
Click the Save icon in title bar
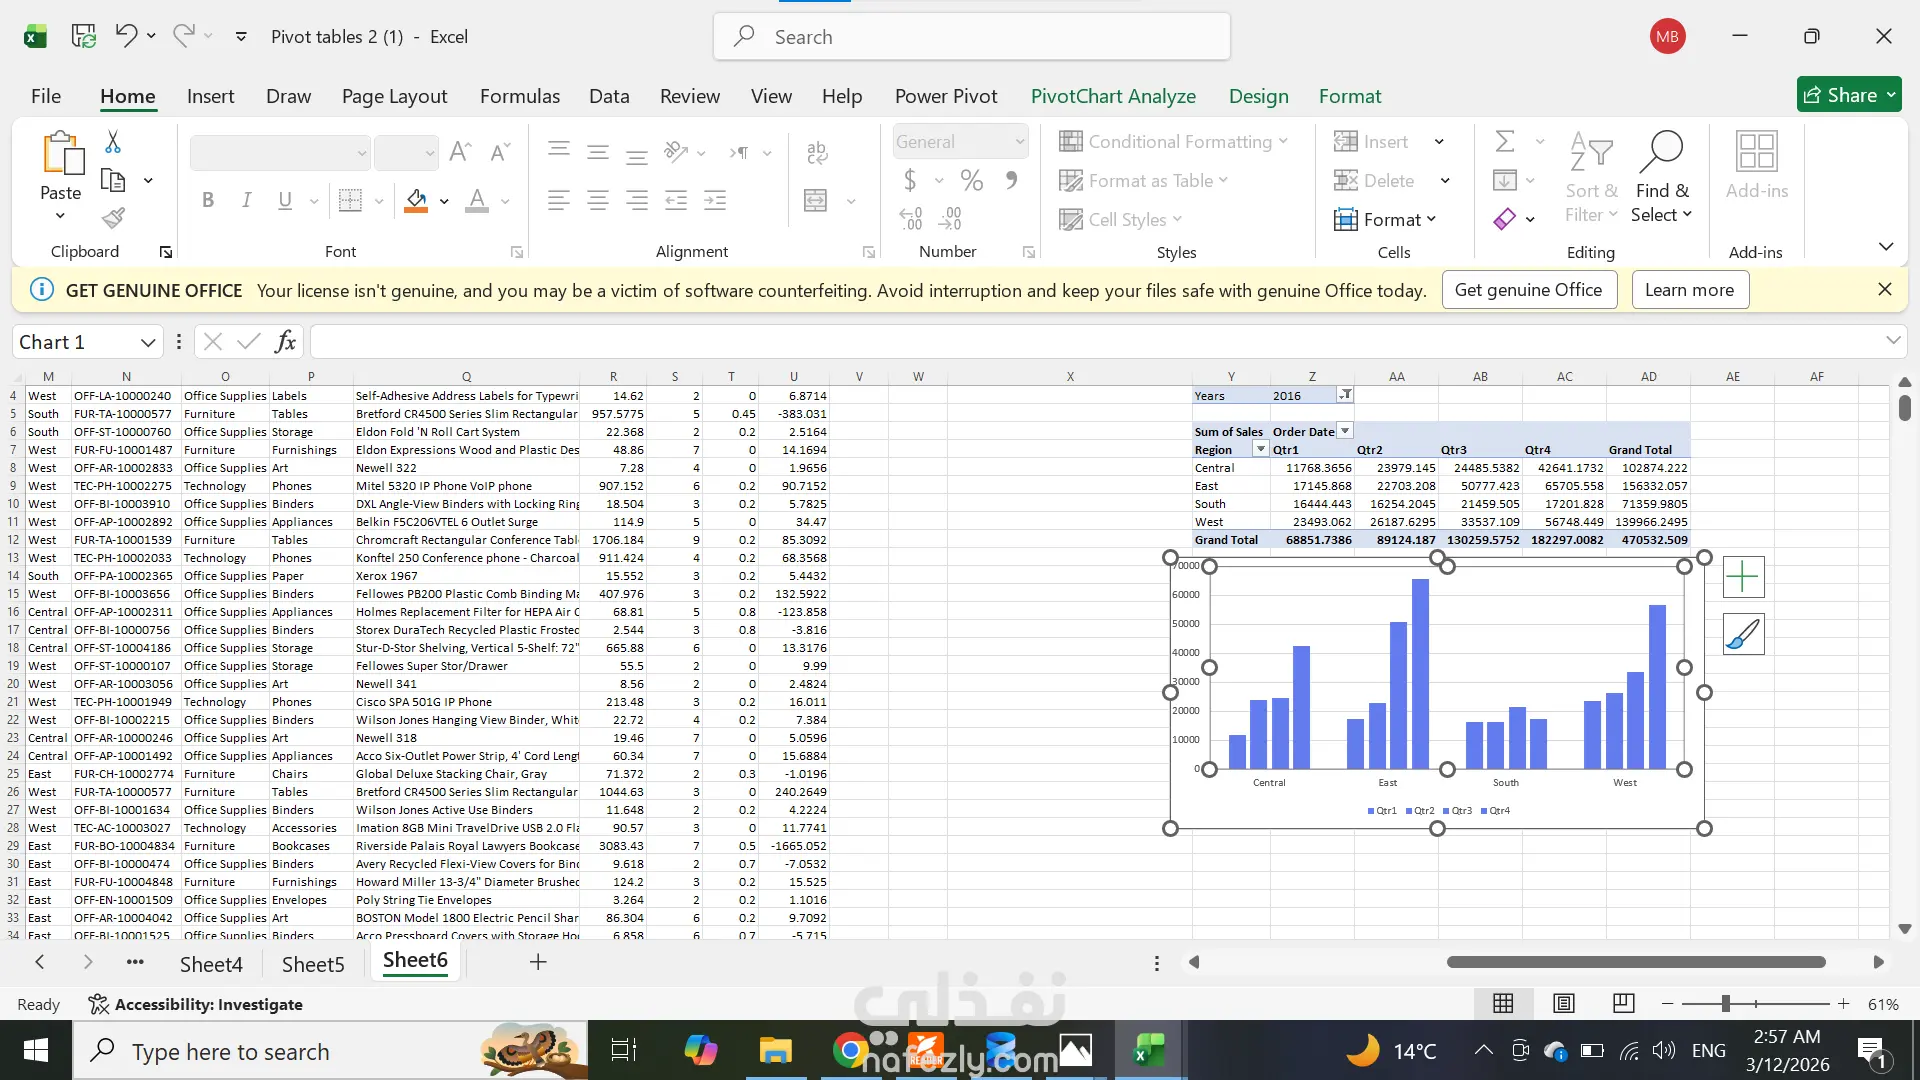coord(84,37)
